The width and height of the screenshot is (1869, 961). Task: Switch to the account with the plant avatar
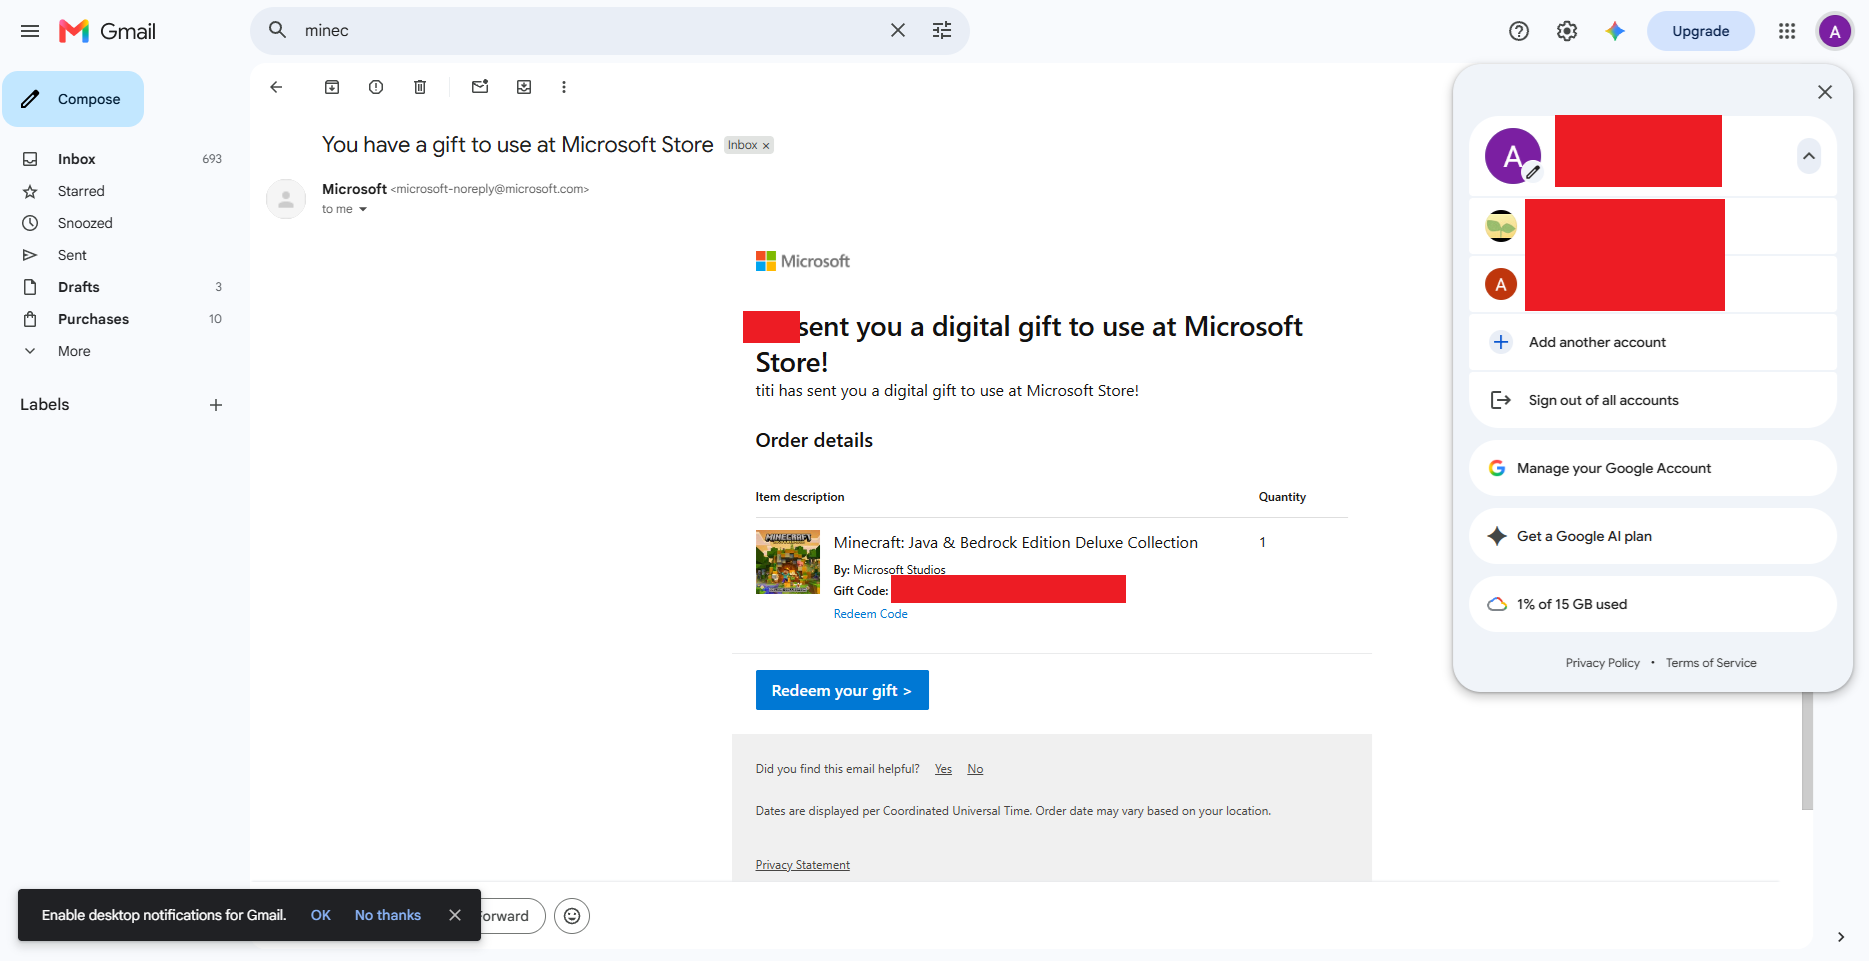click(1653, 227)
